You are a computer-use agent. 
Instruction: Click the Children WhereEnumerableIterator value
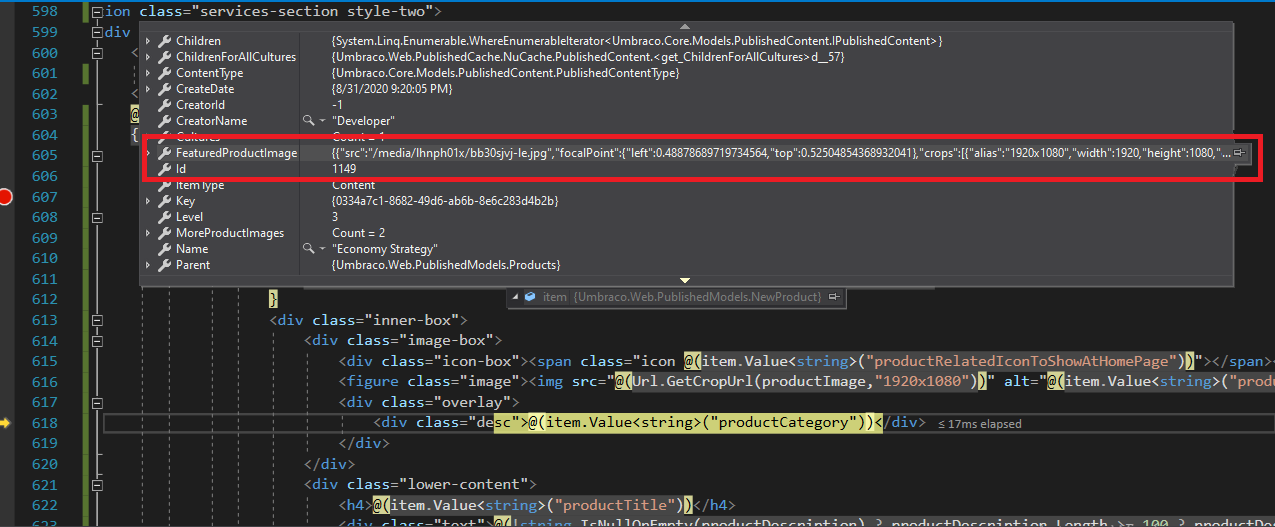[637, 41]
